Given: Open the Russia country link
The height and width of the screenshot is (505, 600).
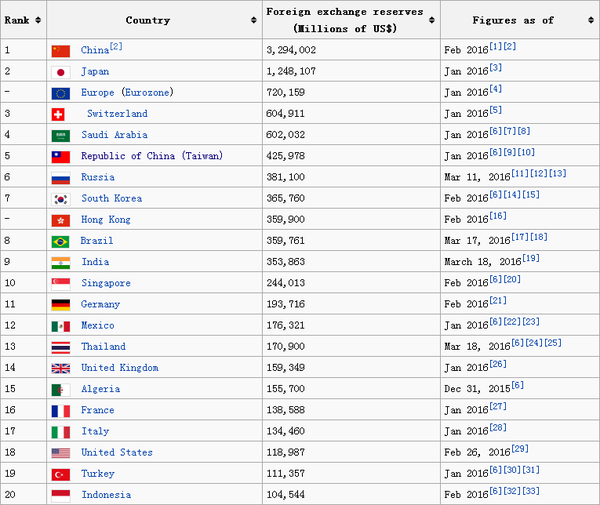Looking at the screenshot, I should coord(98,177).
